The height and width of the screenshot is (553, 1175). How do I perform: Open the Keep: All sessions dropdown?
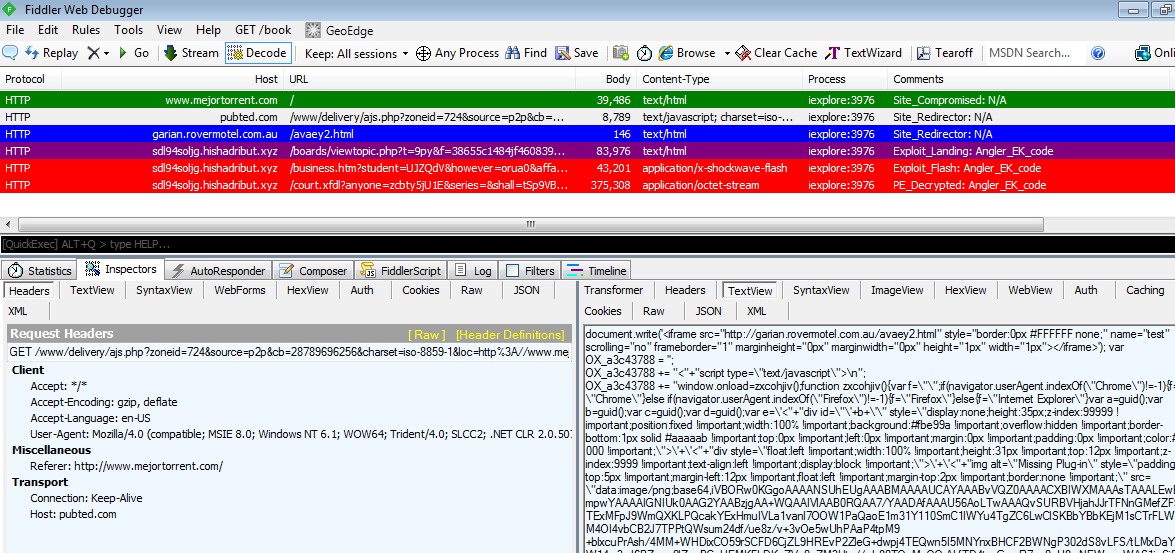pyautogui.click(x=356, y=53)
